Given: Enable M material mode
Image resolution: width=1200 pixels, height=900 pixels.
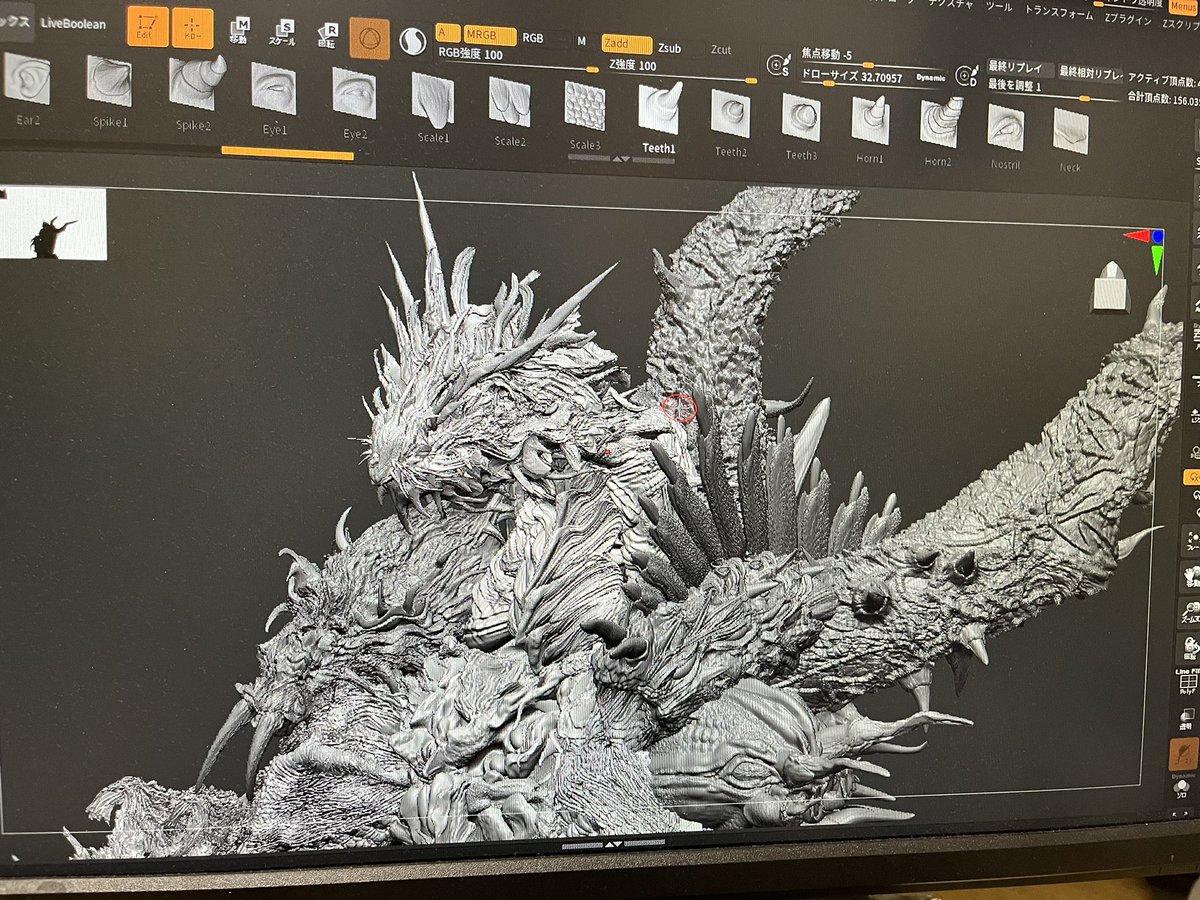Looking at the screenshot, I should pyautogui.click(x=580, y=41).
